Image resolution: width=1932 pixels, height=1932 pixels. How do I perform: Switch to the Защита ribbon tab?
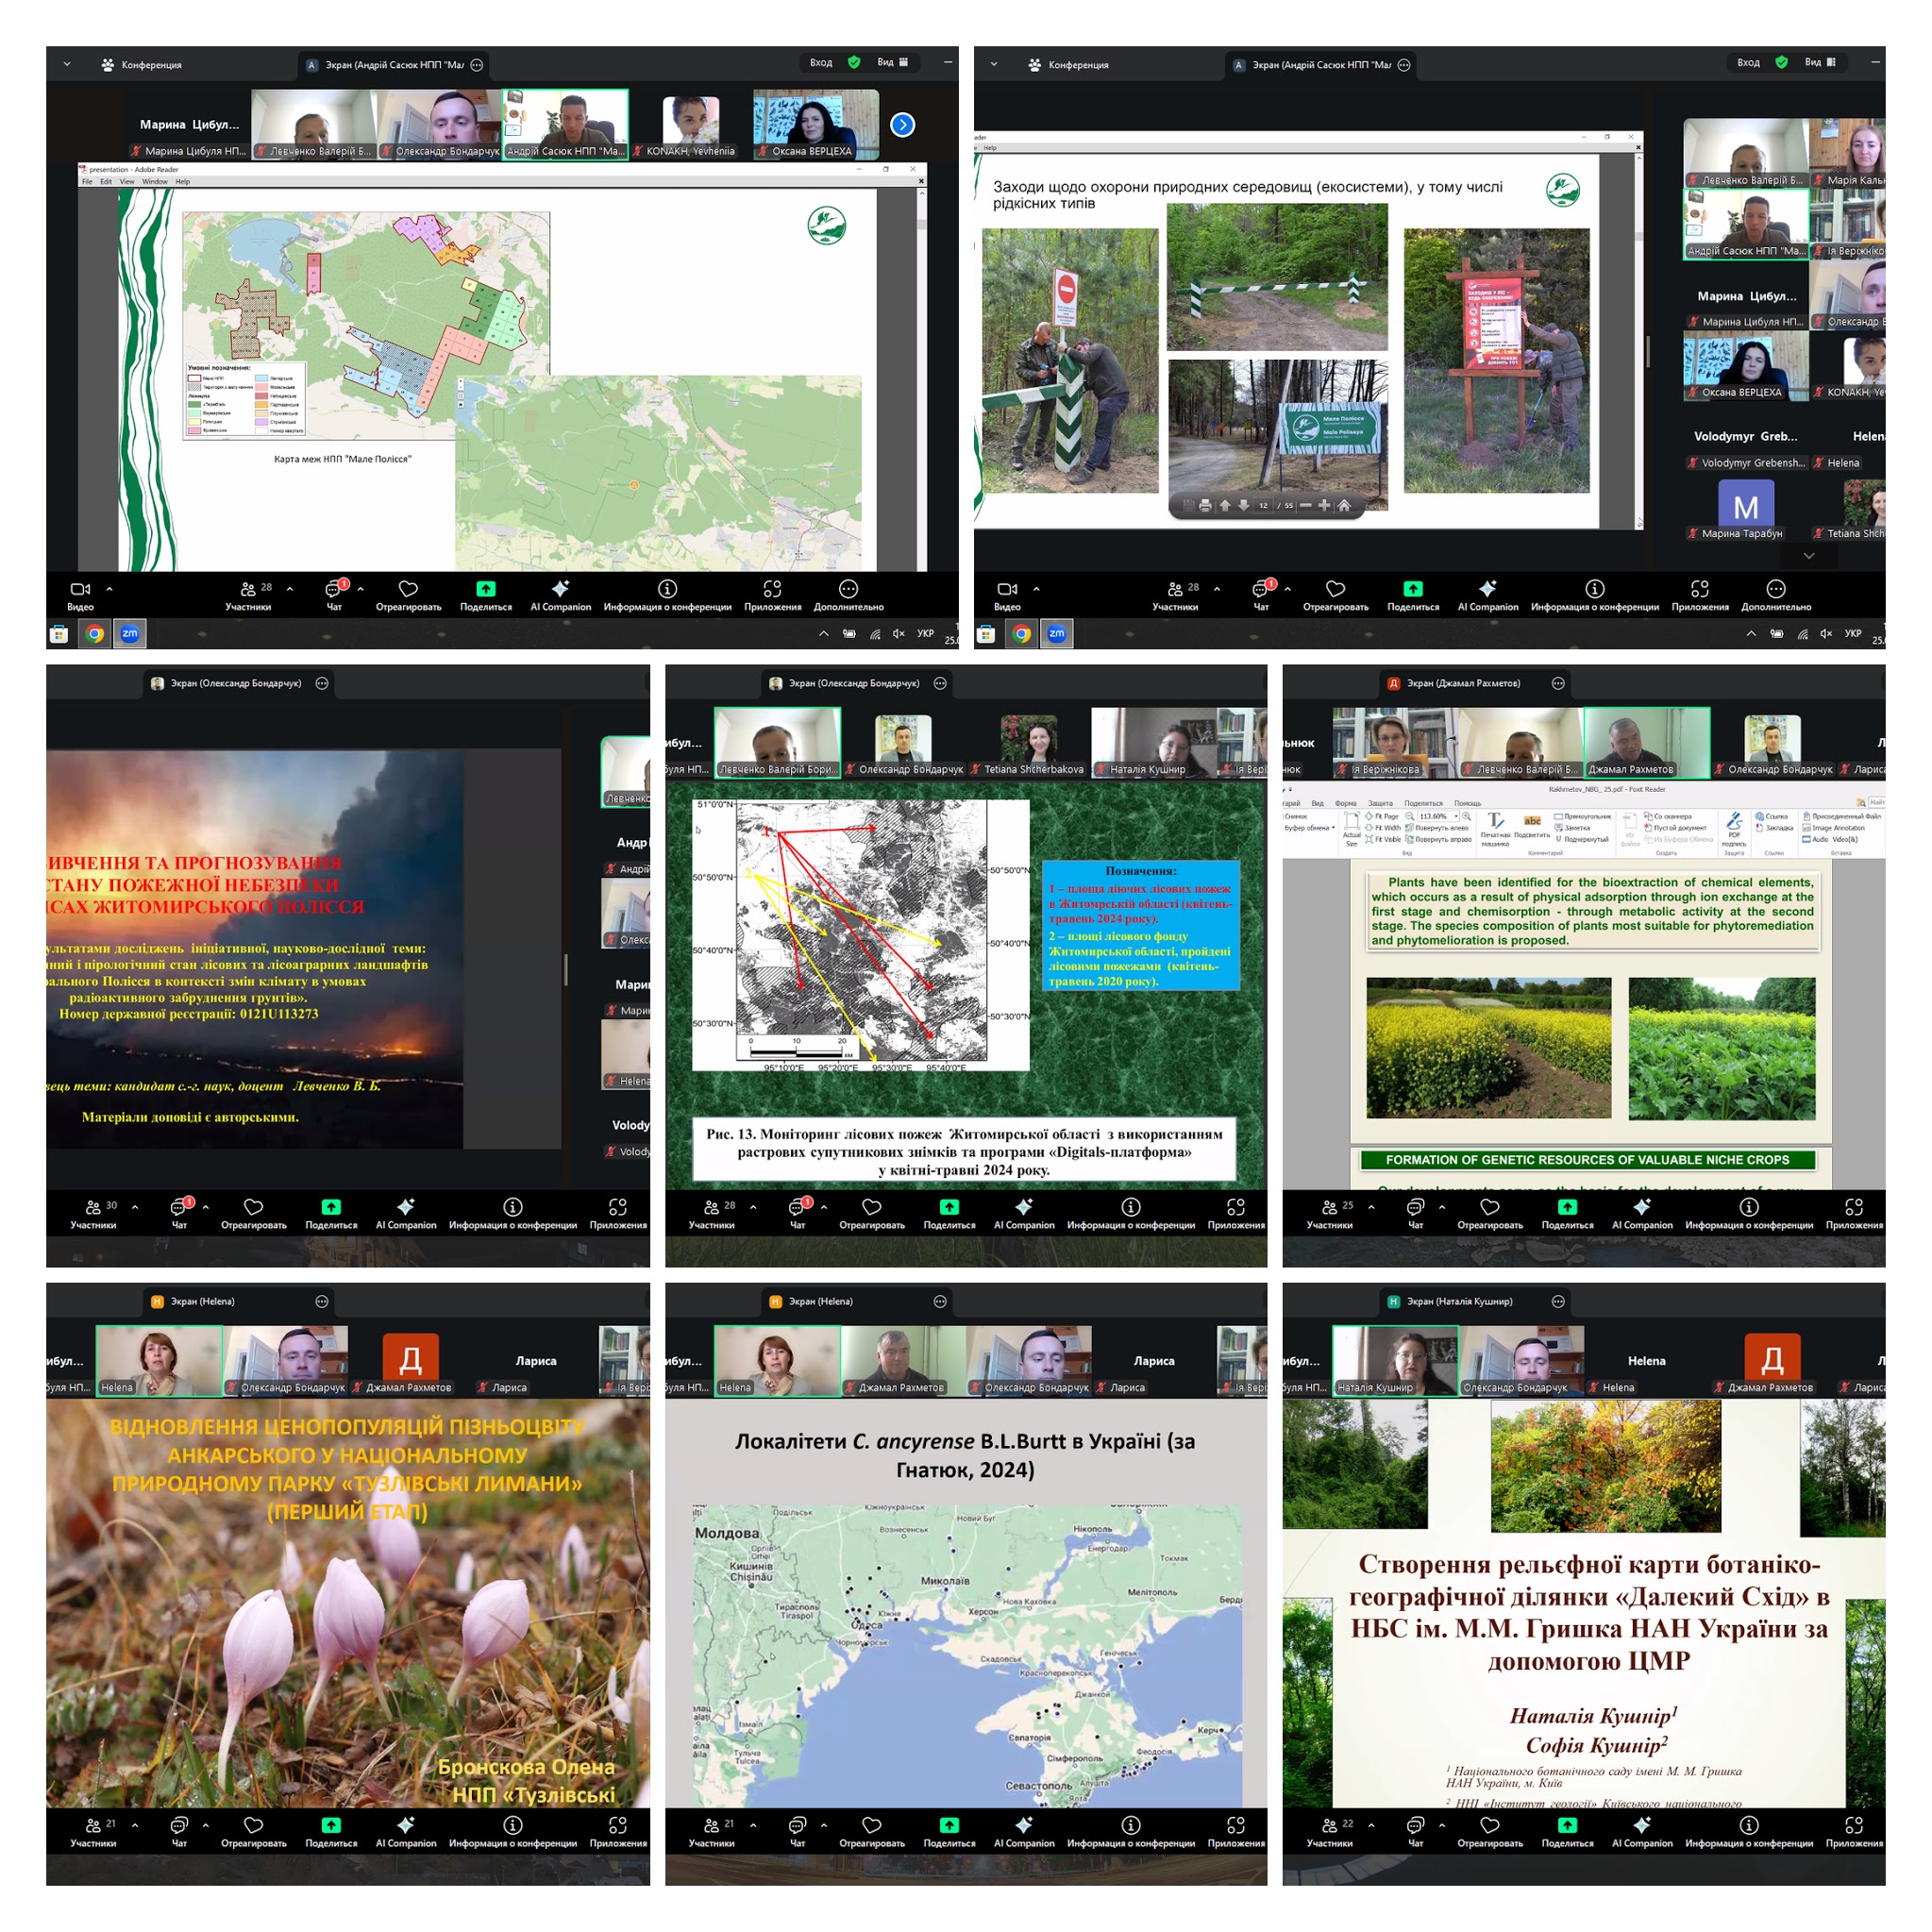tap(1380, 803)
